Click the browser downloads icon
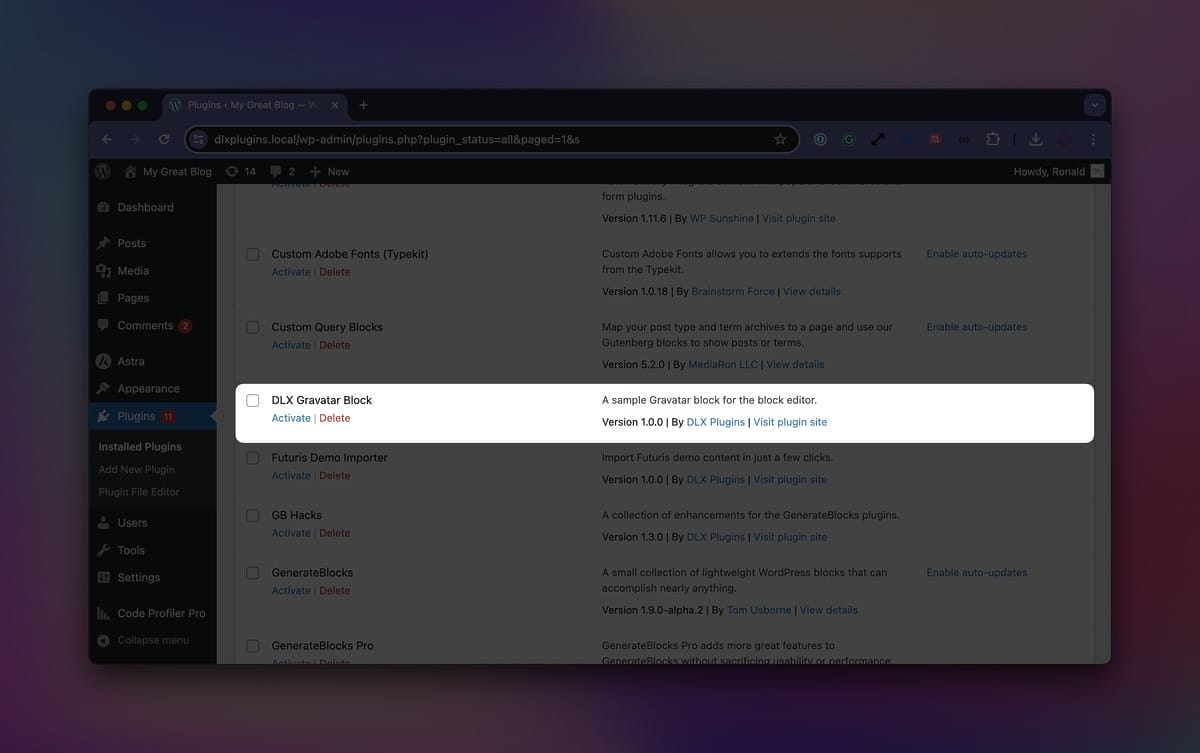1200x753 pixels. pos(1036,139)
